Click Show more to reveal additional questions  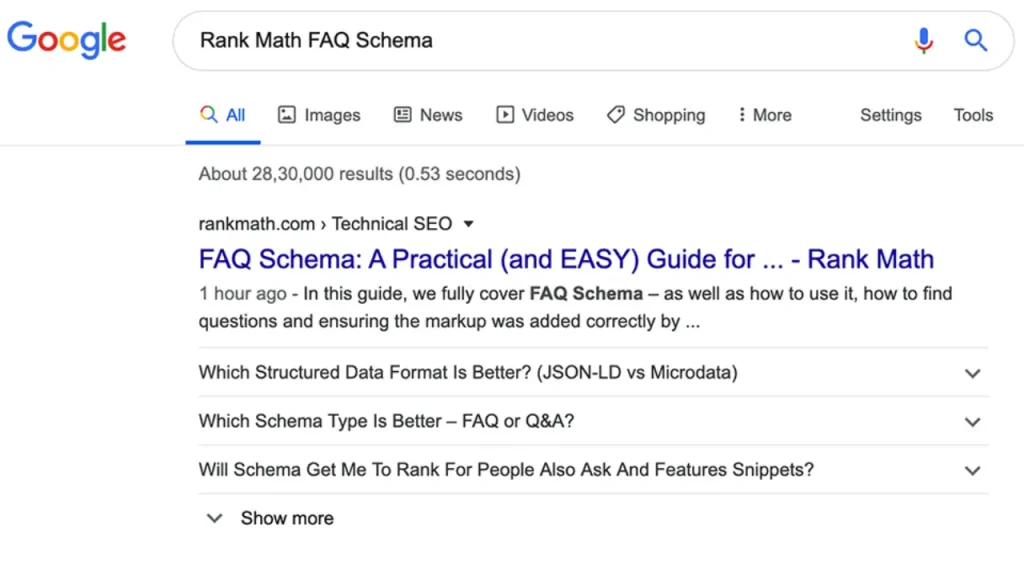[x=286, y=518]
